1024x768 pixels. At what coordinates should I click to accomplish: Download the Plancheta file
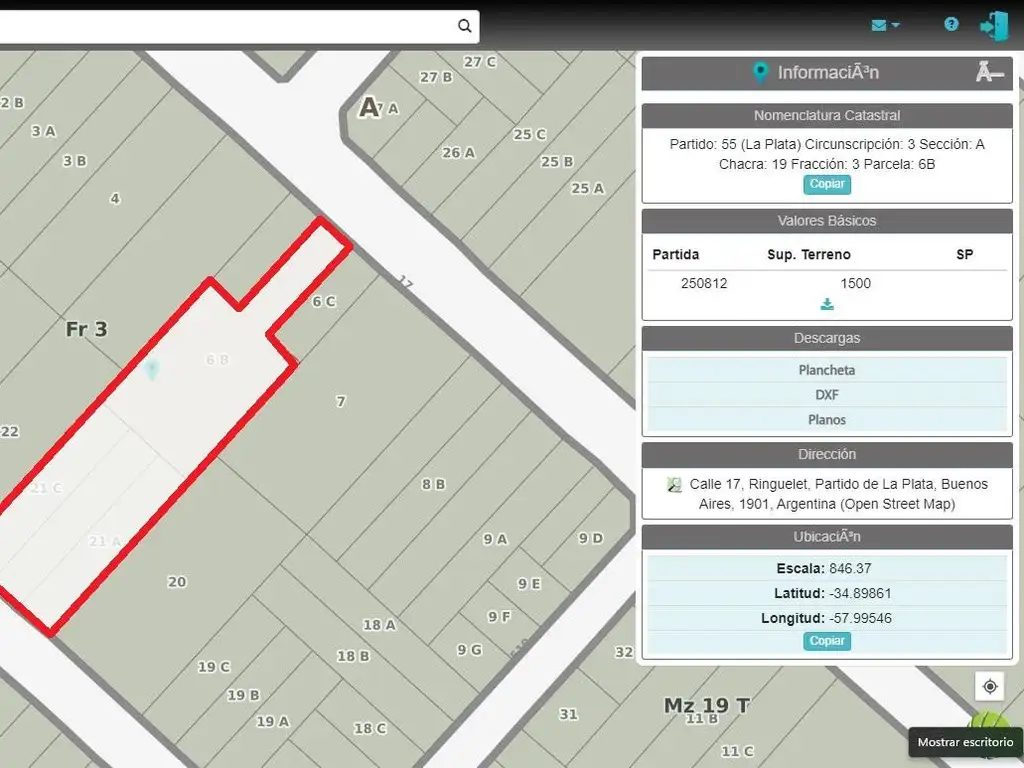click(x=827, y=370)
